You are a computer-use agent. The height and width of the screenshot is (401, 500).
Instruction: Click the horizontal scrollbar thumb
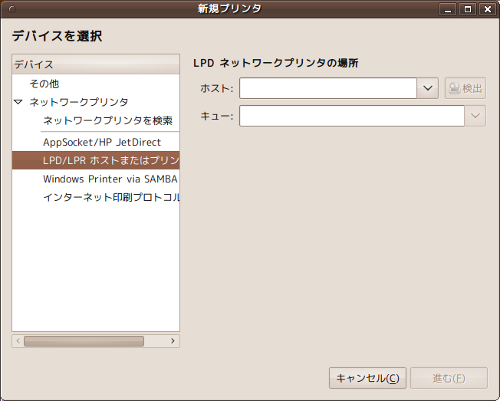pos(84,341)
